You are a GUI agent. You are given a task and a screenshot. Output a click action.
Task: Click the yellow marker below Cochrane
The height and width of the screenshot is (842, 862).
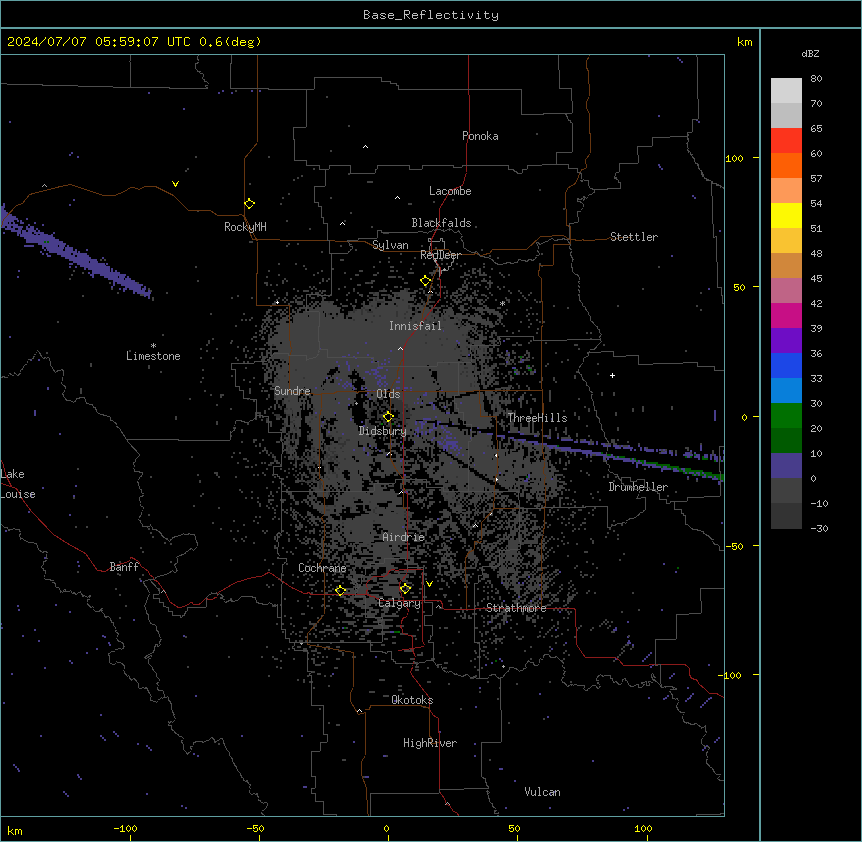(340, 591)
